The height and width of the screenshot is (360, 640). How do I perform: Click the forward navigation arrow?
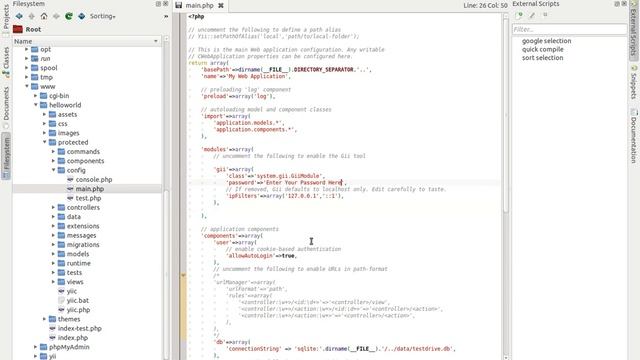pyautogui.click(x=56, y=16)
